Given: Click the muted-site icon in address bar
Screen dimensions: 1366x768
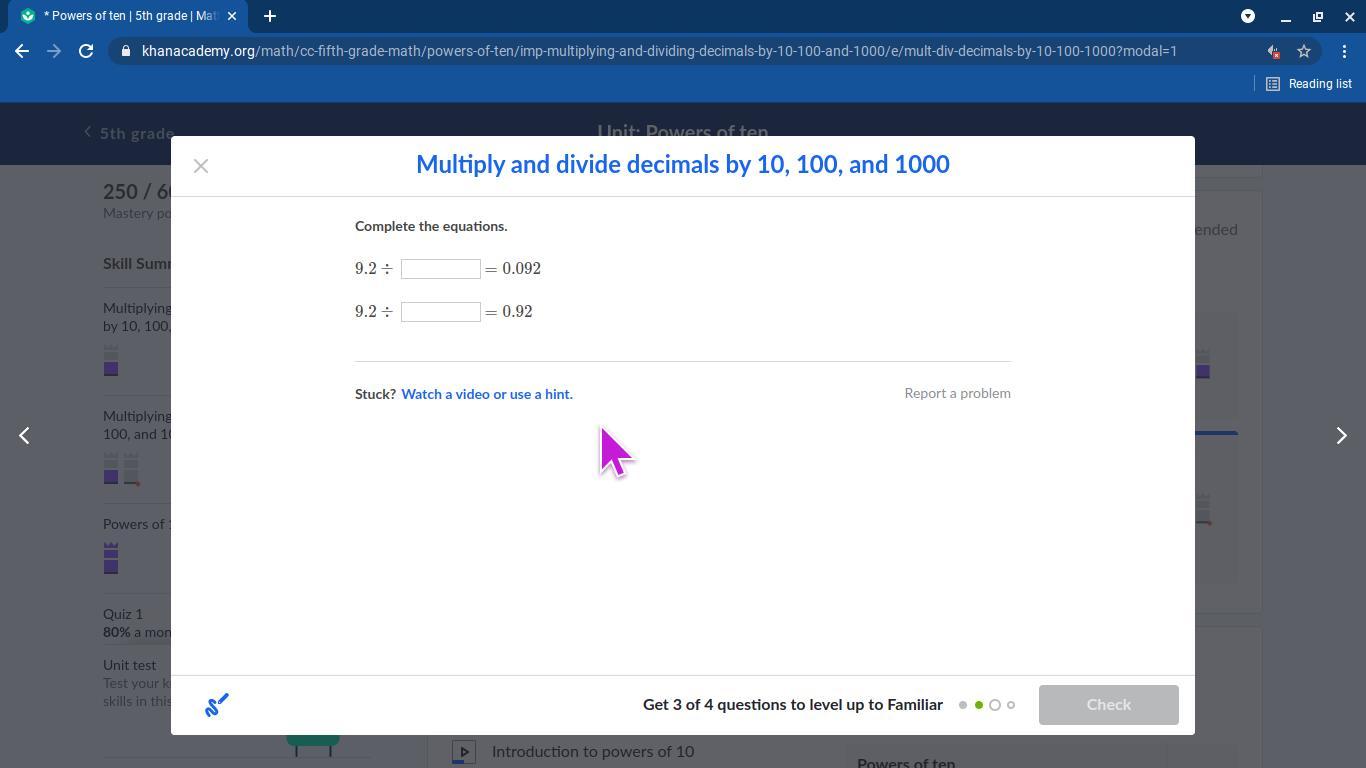Looking at the screenshot, I should point(1273,51).
